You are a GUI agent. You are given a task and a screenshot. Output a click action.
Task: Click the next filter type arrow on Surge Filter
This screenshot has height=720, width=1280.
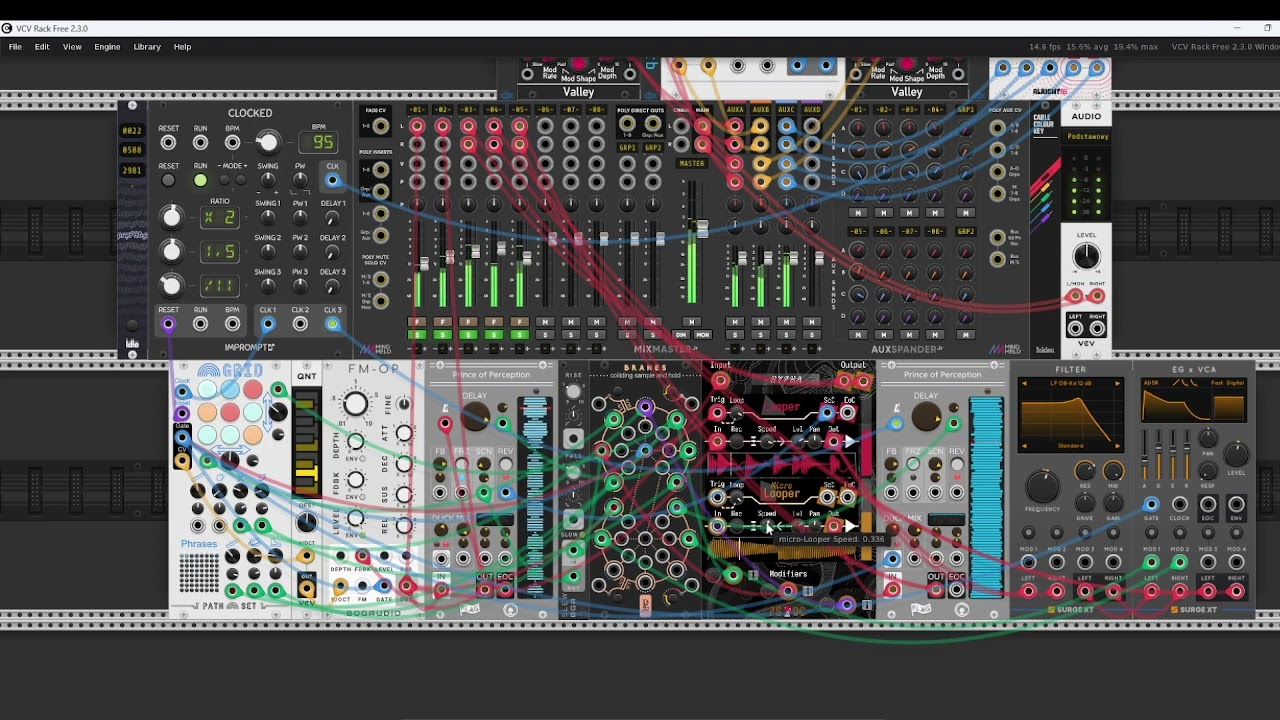tap(1117, 384)
